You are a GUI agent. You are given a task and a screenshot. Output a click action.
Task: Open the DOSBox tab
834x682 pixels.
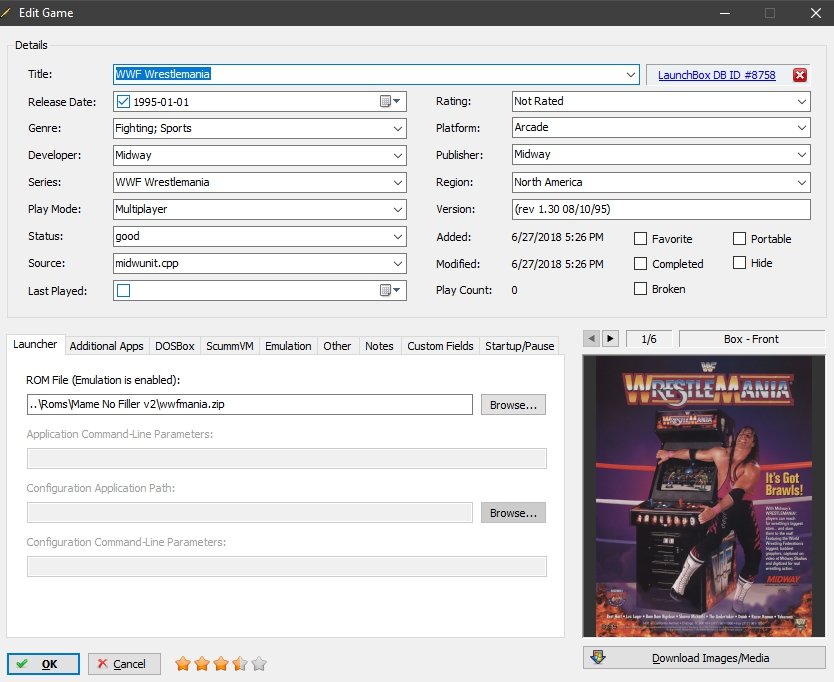click(x=174, y=346)
